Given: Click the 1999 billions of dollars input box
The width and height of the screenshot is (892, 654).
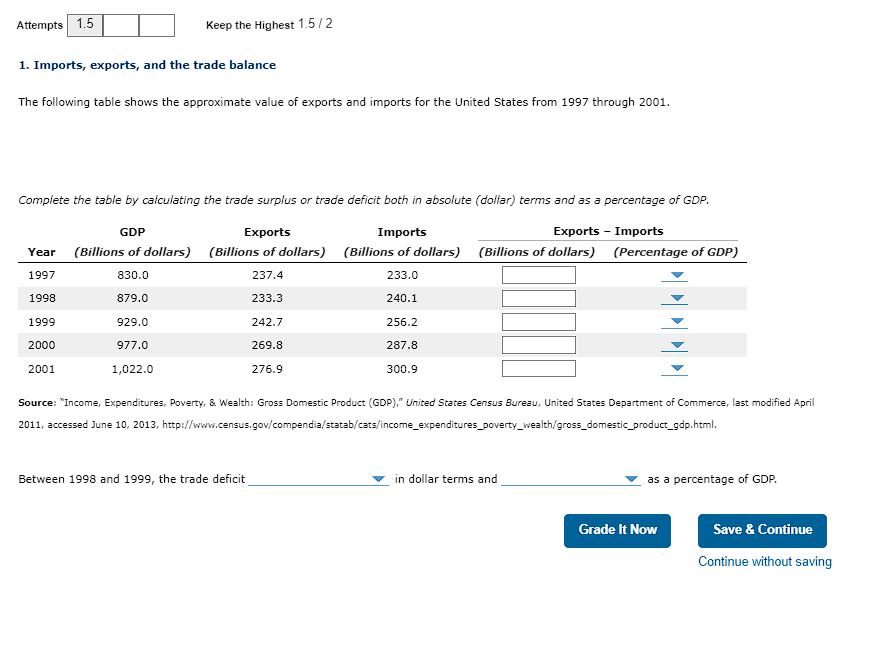Looking at the screenshot, I should coord(538,321).
